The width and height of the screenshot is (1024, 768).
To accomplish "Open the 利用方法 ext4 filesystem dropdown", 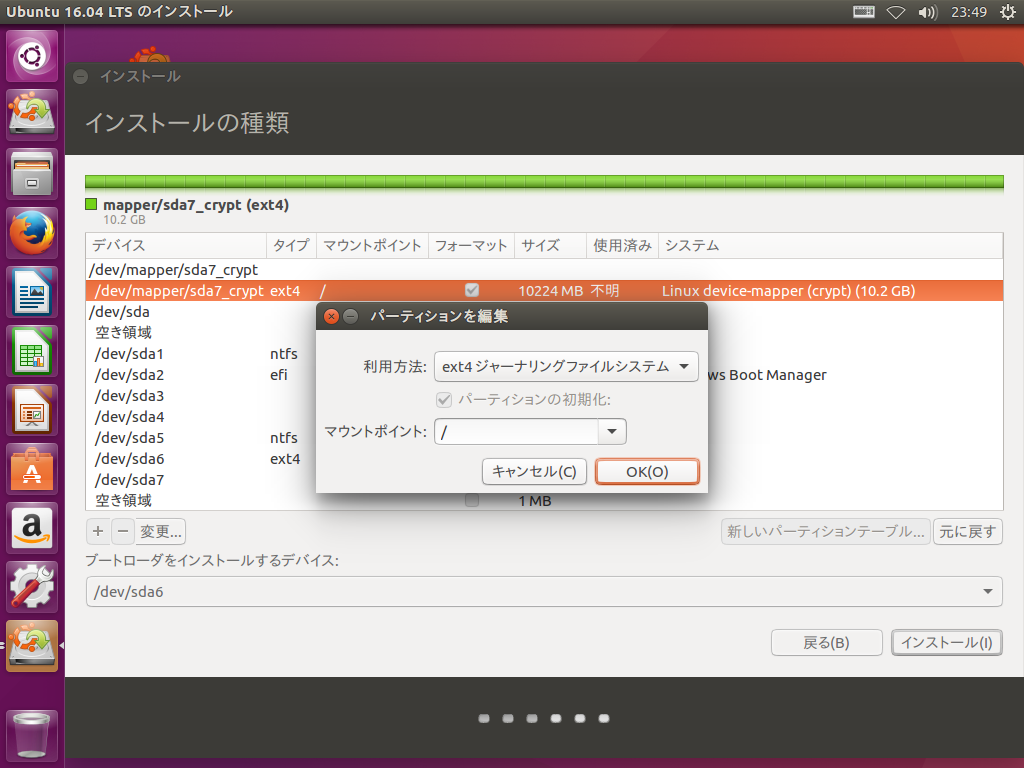I will pos(566,366).
